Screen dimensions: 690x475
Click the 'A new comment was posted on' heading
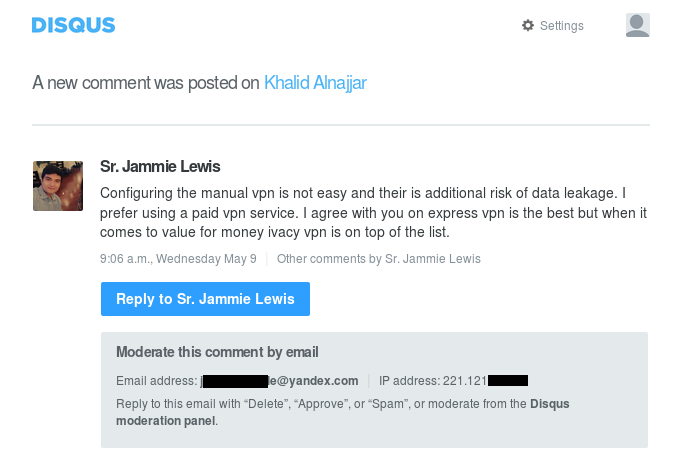(x=146, y=83)
